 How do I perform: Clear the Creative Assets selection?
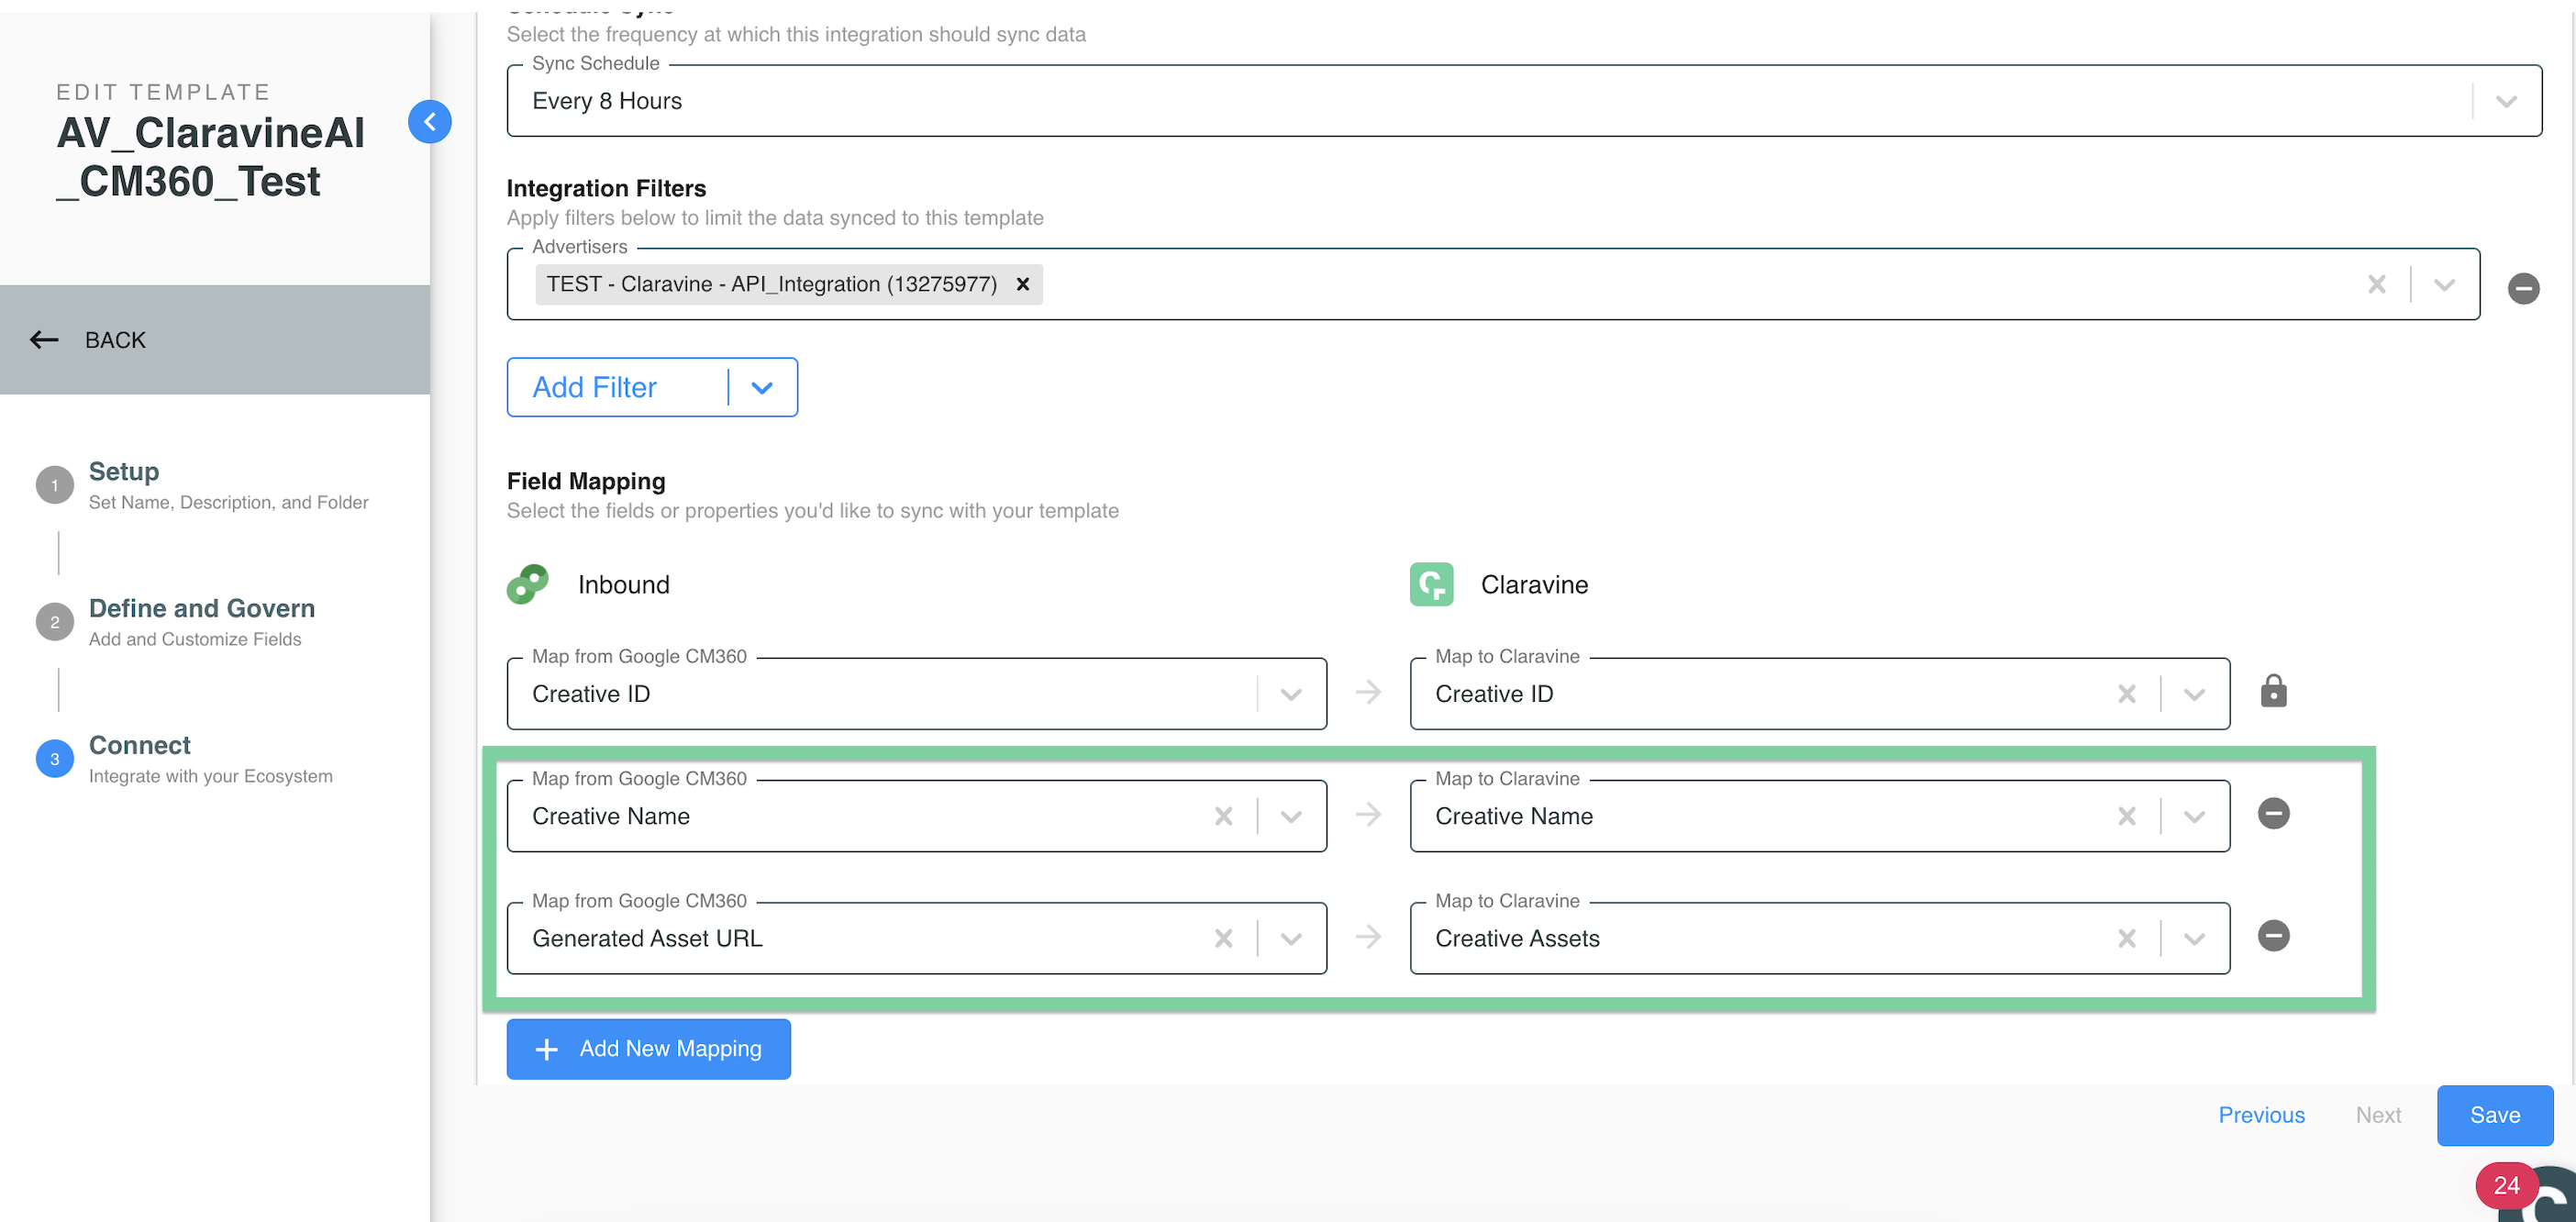click(2127, 938)
